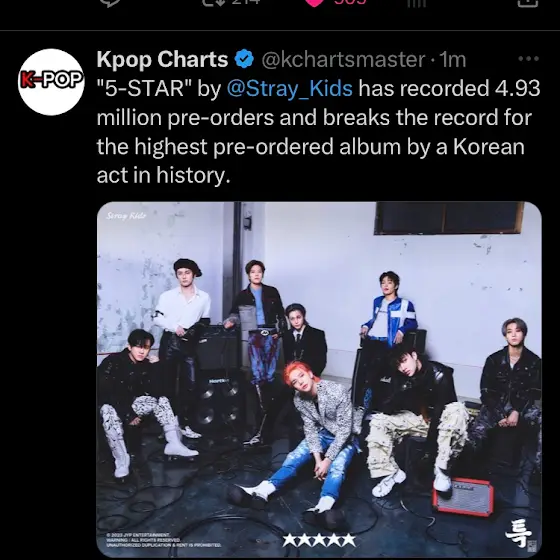Click the five white stars in photo

pyautogui.click(x=319, y=540)
